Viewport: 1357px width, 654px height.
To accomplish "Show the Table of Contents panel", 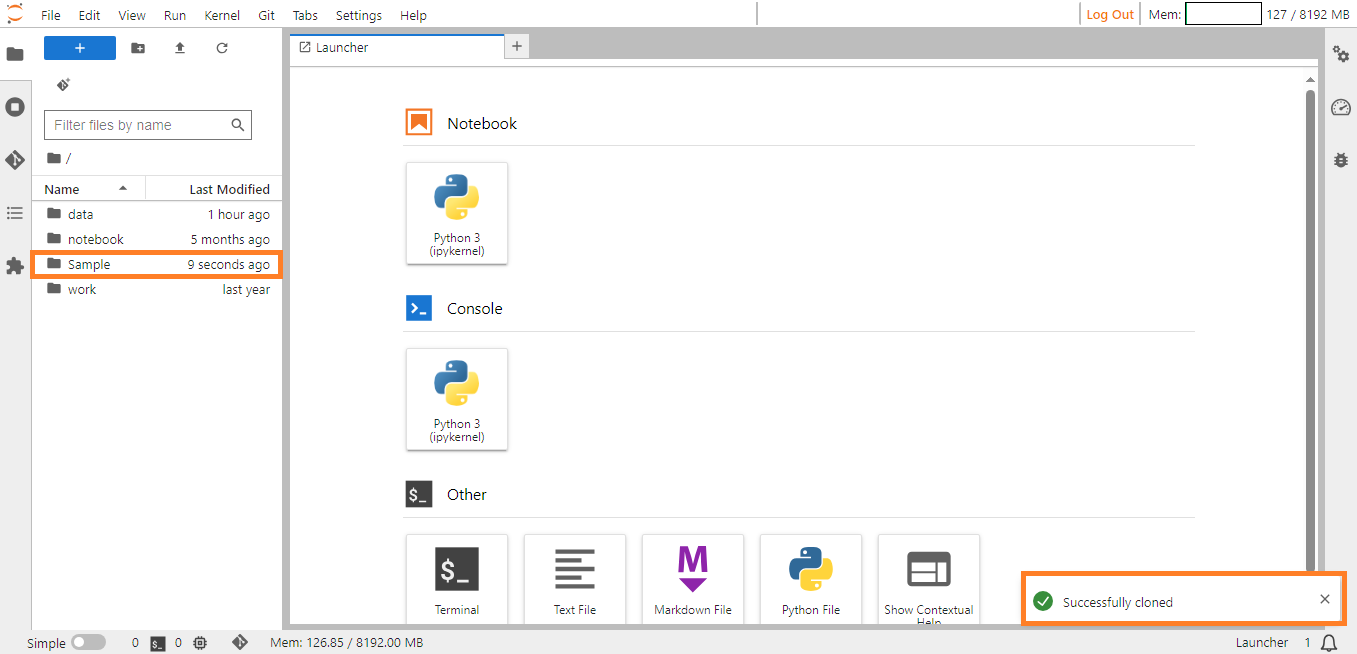I will 15,213.
